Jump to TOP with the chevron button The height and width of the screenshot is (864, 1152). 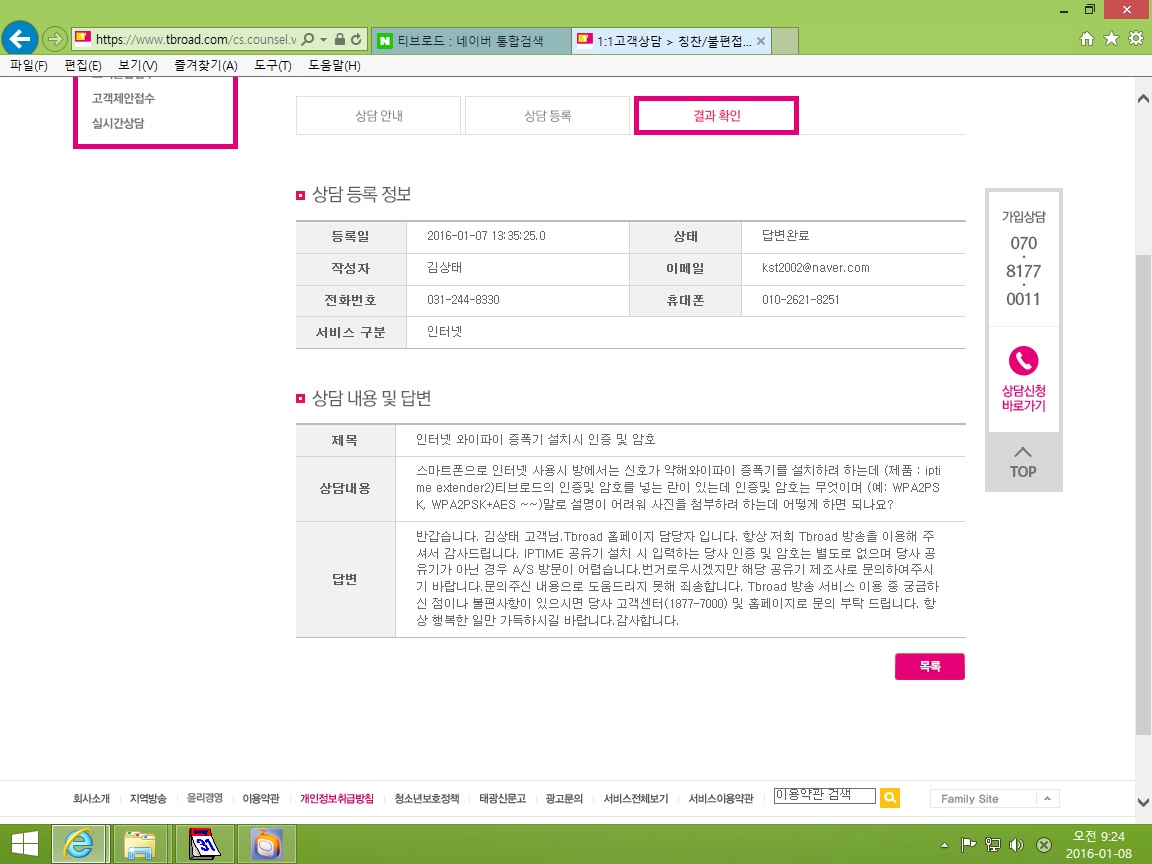click(1023, 462)
